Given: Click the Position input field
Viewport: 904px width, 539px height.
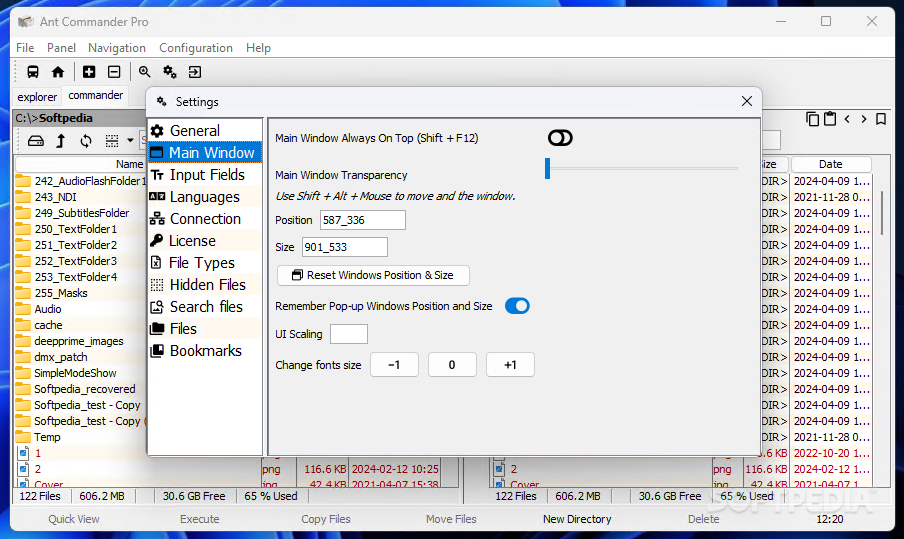Looking at the screenshot, I should [363, 220].
